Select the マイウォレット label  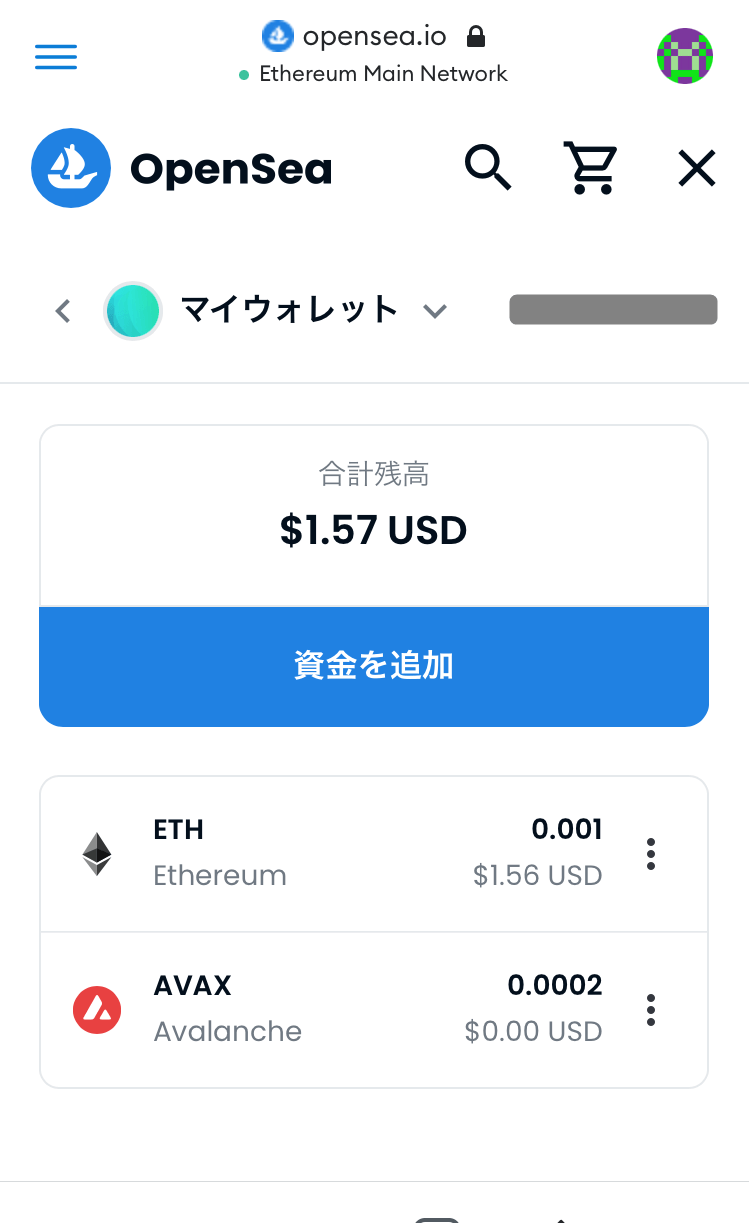(290, 311)
